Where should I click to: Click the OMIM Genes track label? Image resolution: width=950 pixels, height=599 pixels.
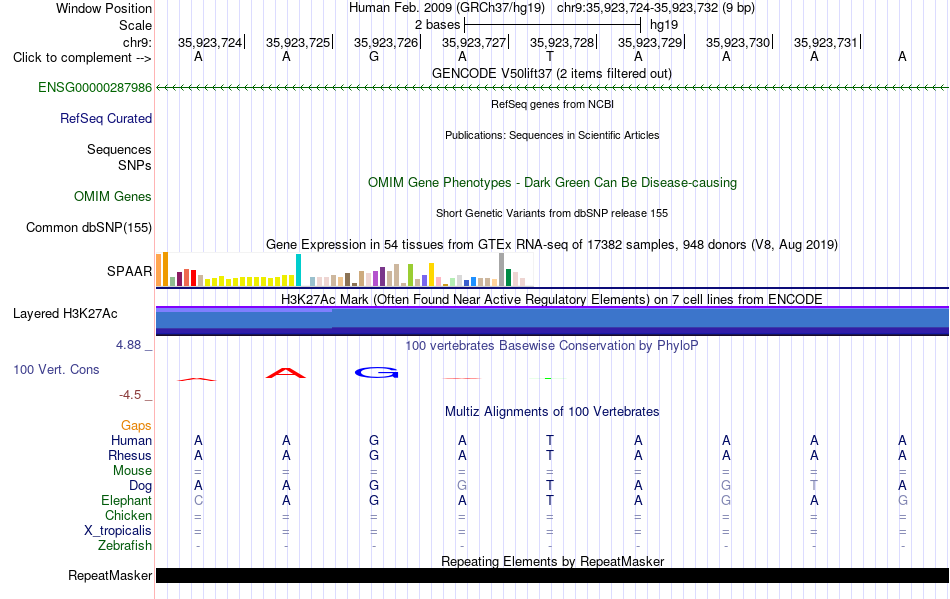(x=113, y=197)
